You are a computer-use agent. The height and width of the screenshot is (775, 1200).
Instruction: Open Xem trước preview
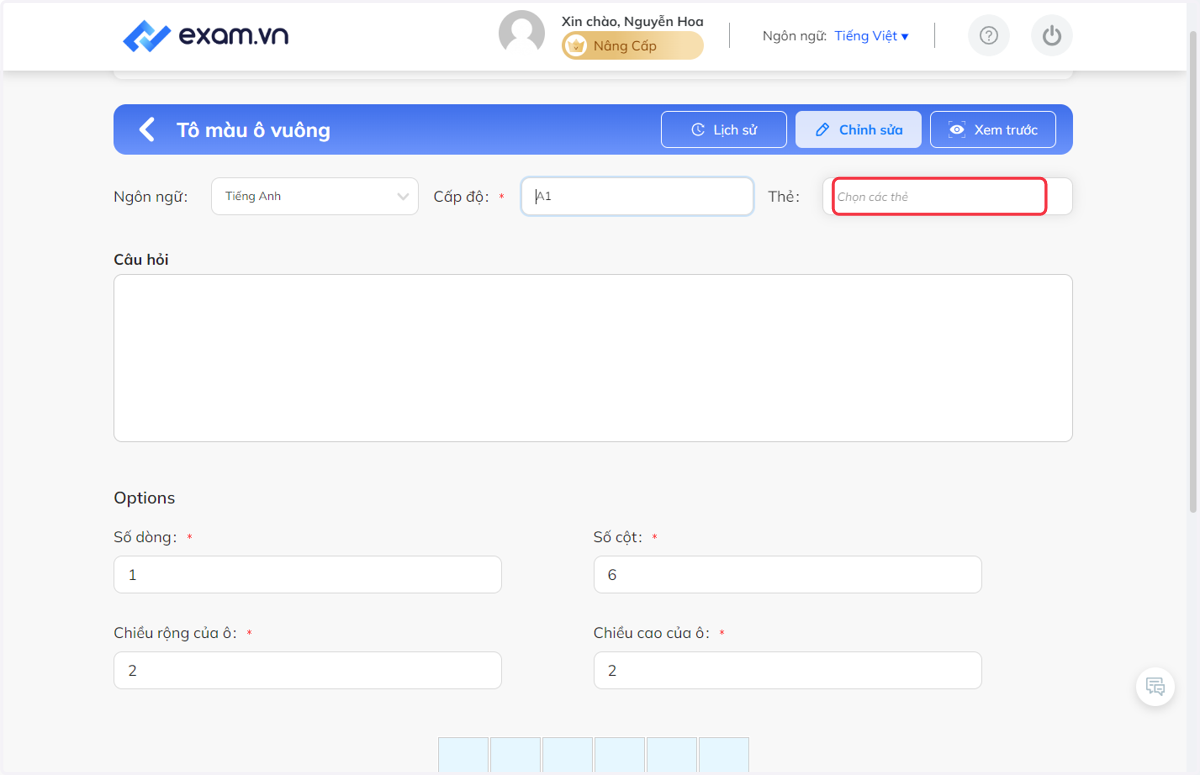click(x=993, y=130)
